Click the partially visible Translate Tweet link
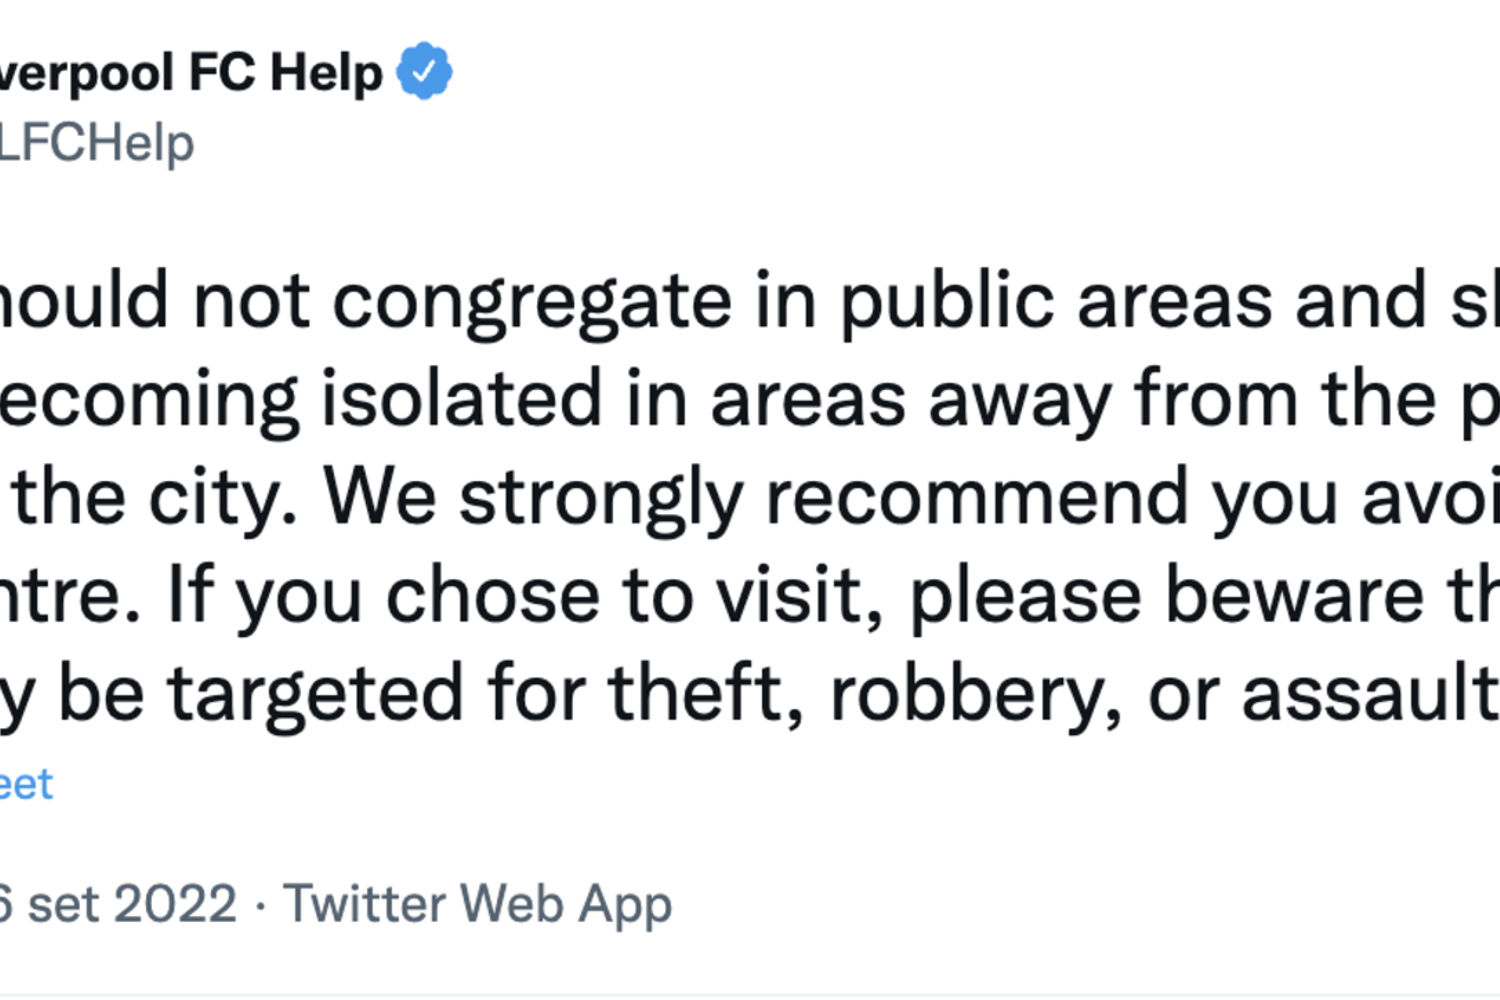Image resolution: width=1500 pixels, height=1000 pixels. click(x=25, y=785)
